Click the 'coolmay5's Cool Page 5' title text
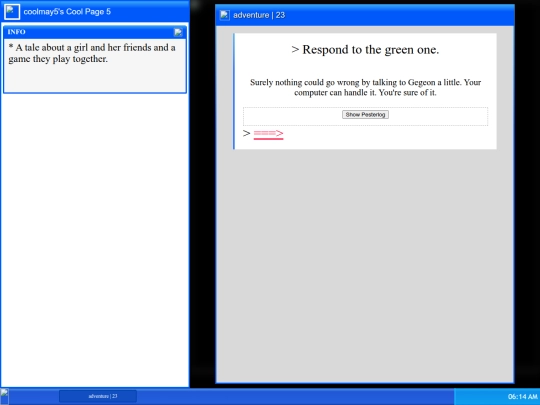This screenshot has height=405, width=540. click(67, 12)
